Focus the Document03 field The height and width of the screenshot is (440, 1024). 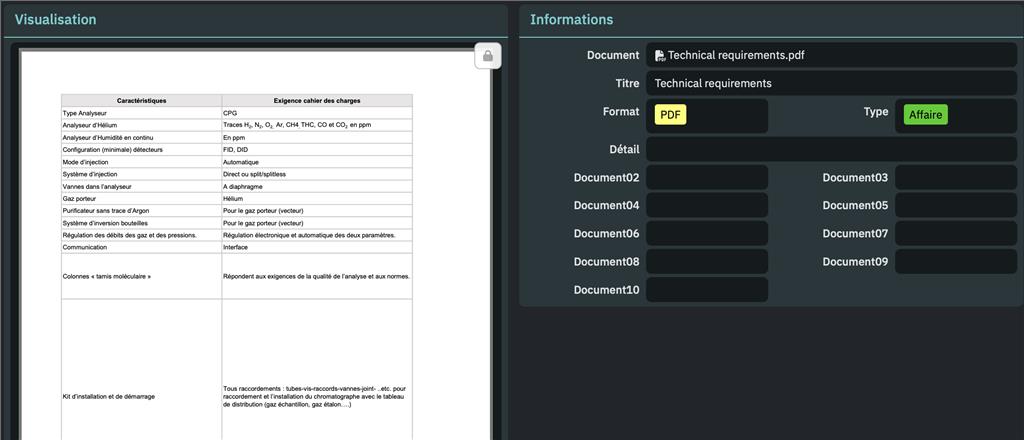955,178
